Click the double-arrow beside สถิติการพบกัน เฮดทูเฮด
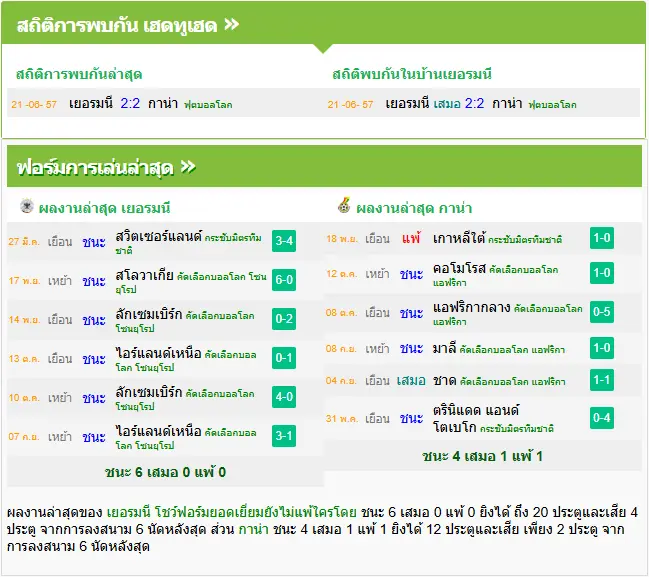649x577 pixels. pos(231,24)
